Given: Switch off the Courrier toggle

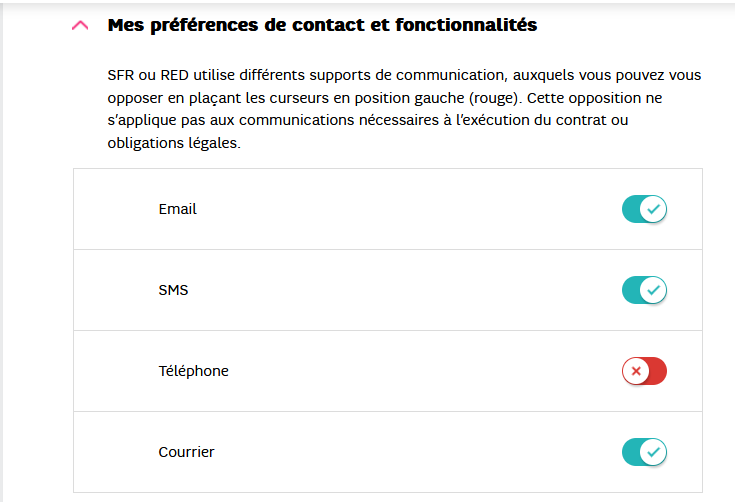Looking at the screenshot, I should pyautogui.click(x=644, y=452).
